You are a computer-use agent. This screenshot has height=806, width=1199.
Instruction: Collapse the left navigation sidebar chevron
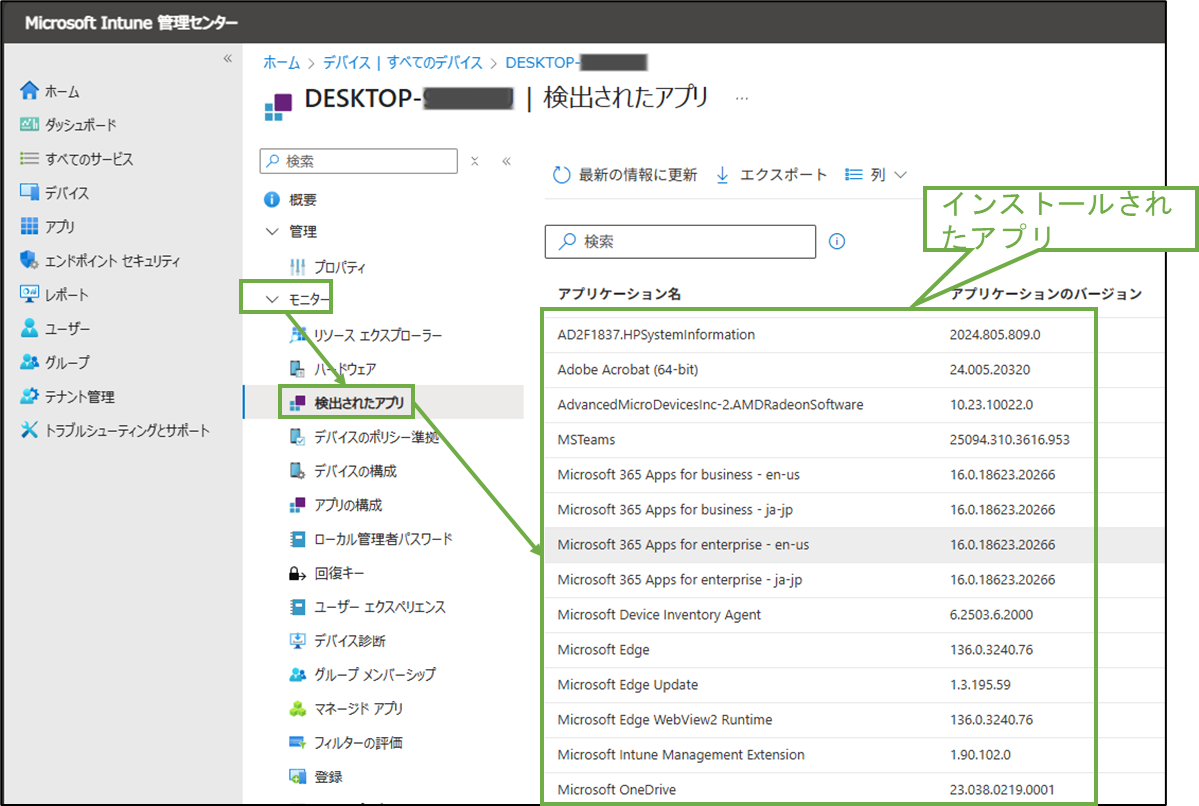(x=227, y=58)
